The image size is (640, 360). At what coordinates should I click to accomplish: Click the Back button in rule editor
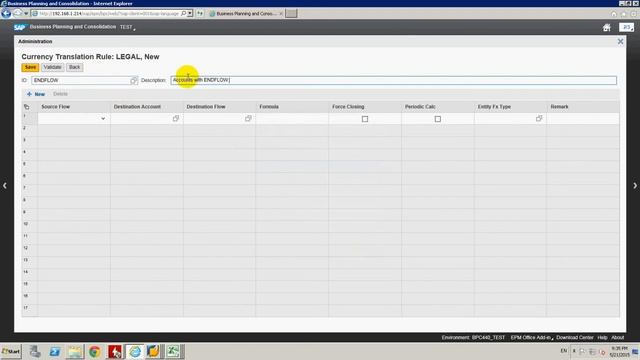(x=75, y=67)
